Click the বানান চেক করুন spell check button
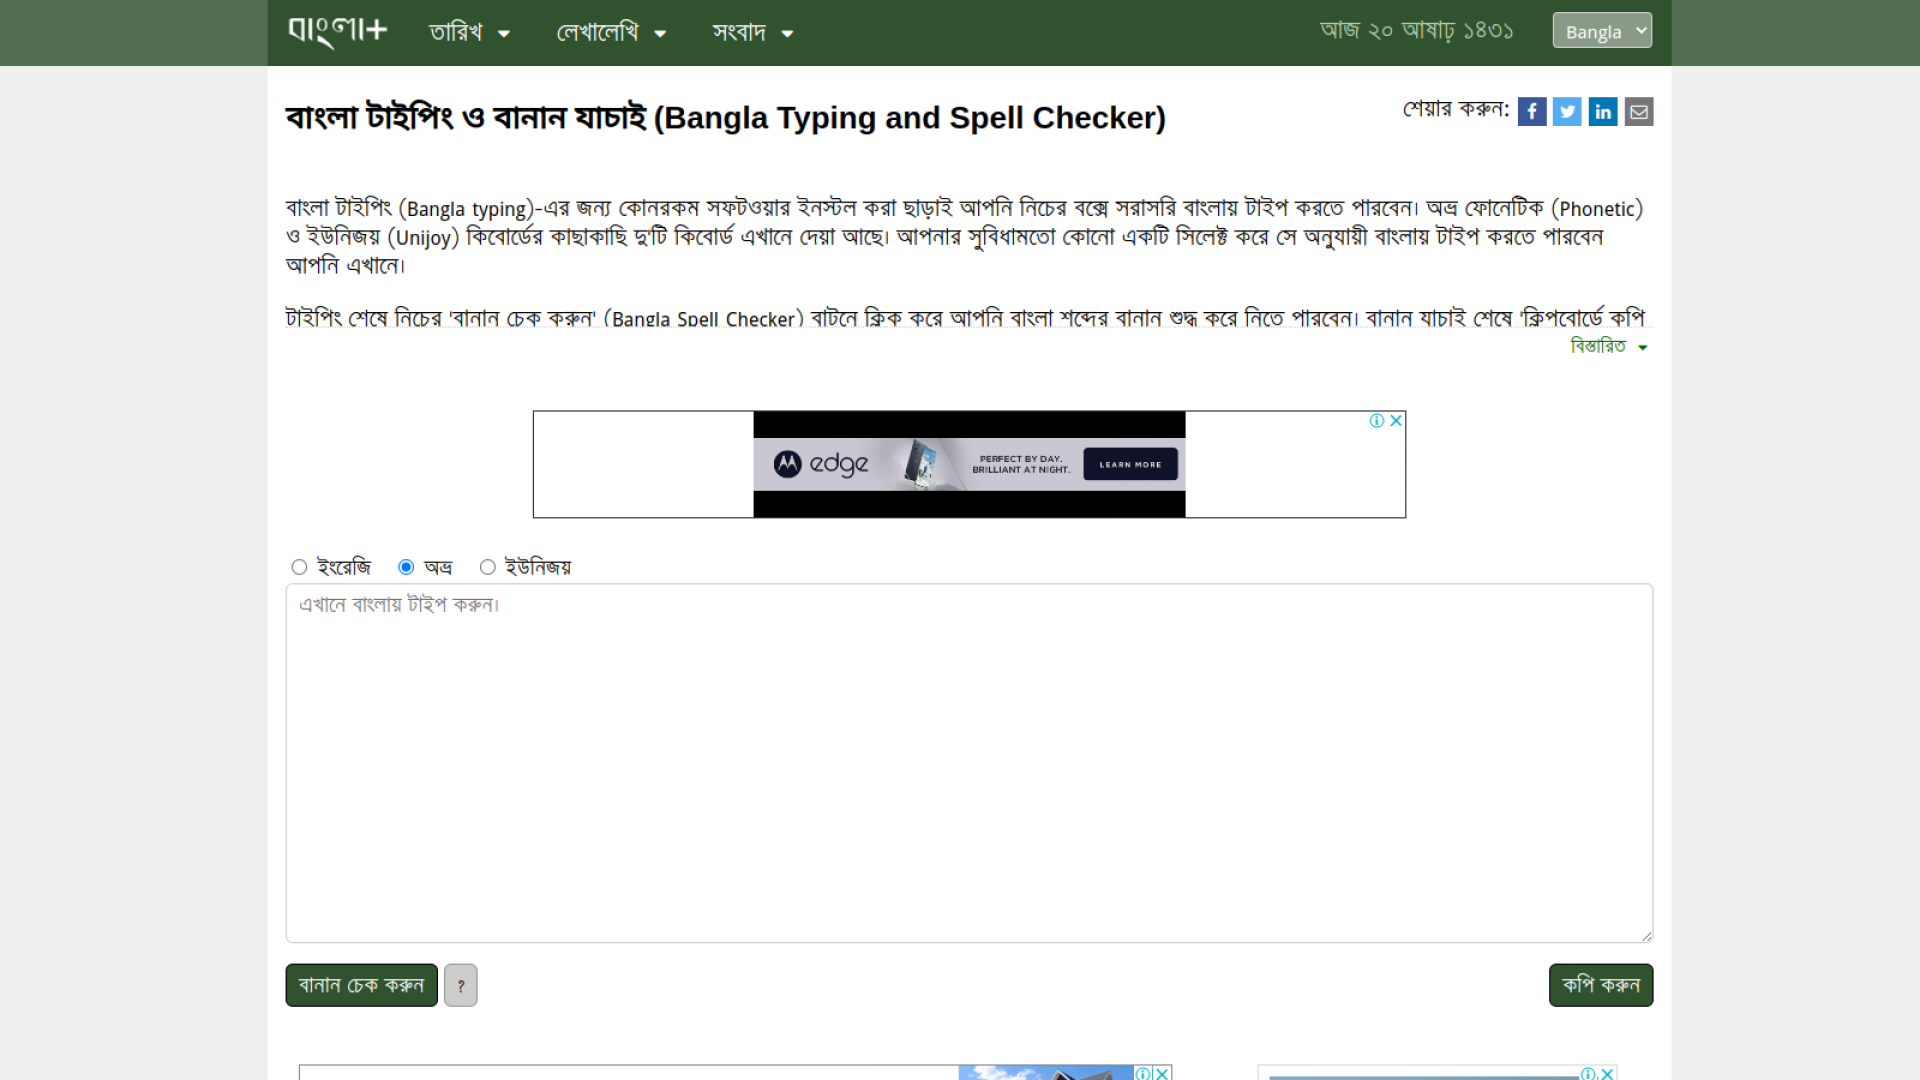Image resolution: width=1920 pixels, height=1080 pixels. (x=360, y=985)
